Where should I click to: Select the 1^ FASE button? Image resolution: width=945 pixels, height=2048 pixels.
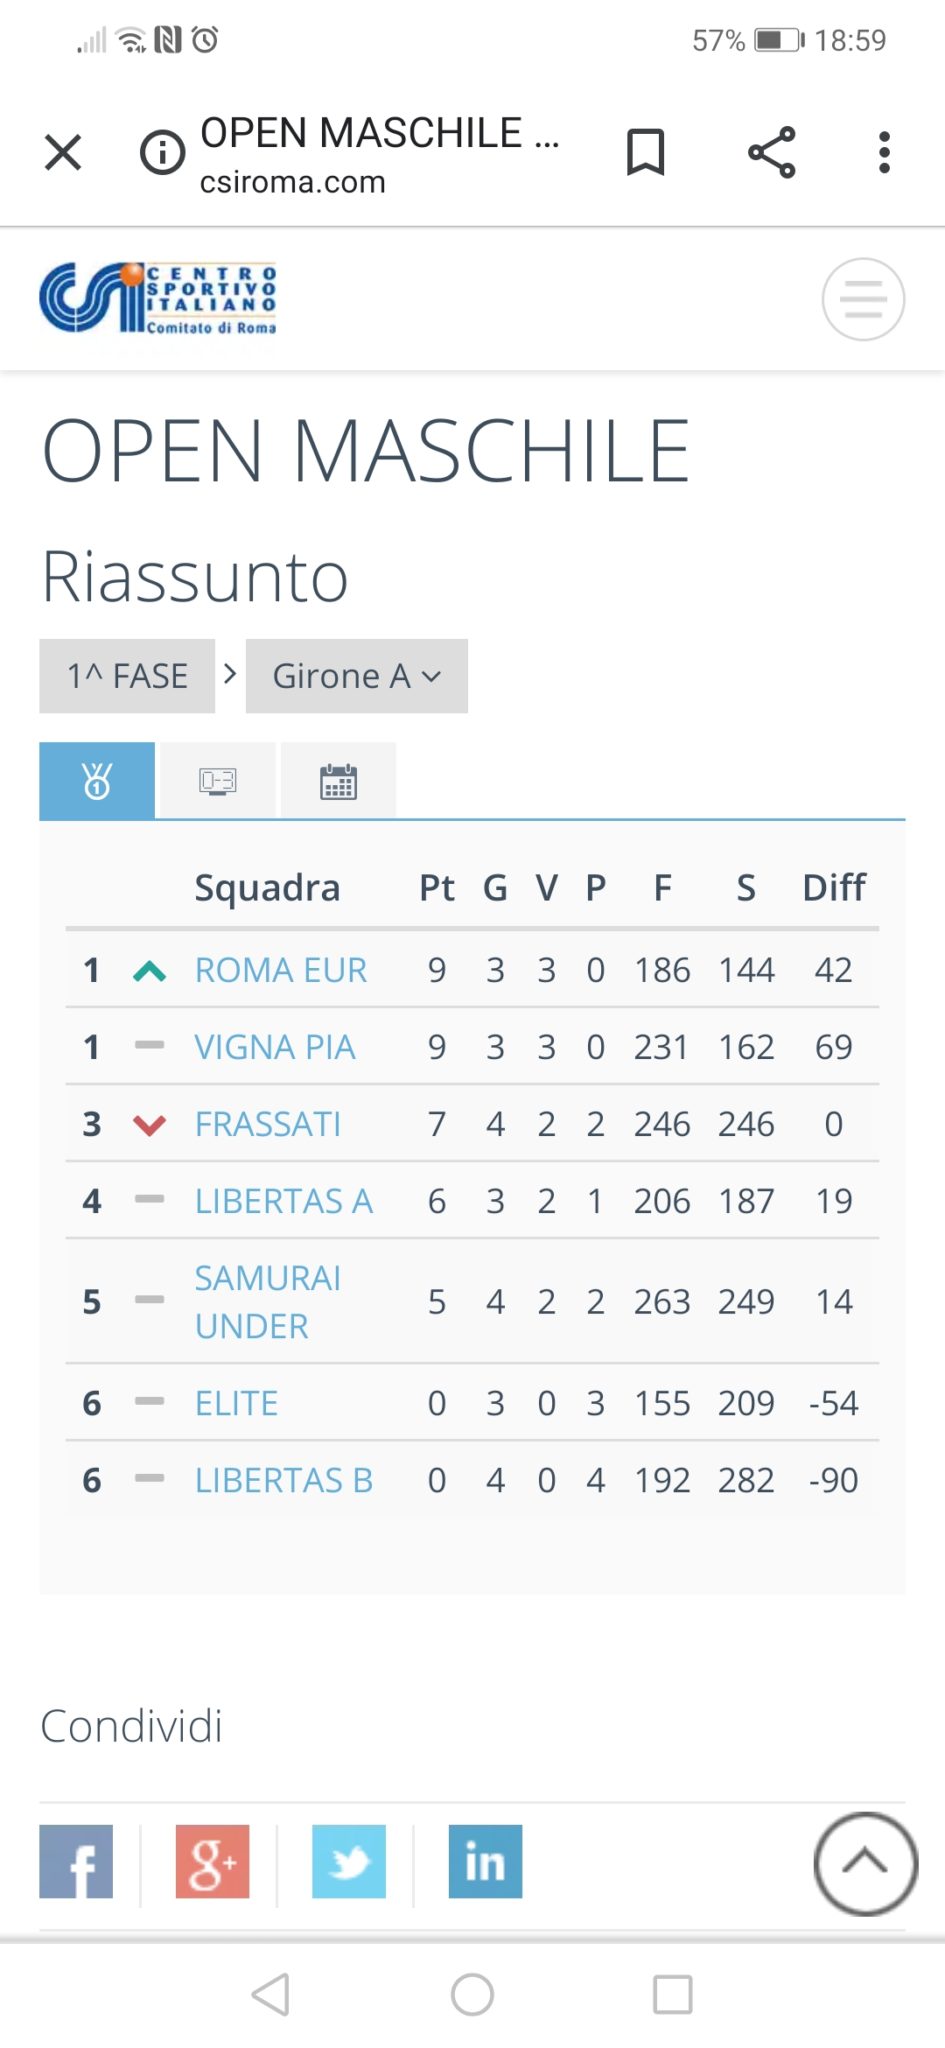(127, 676)
